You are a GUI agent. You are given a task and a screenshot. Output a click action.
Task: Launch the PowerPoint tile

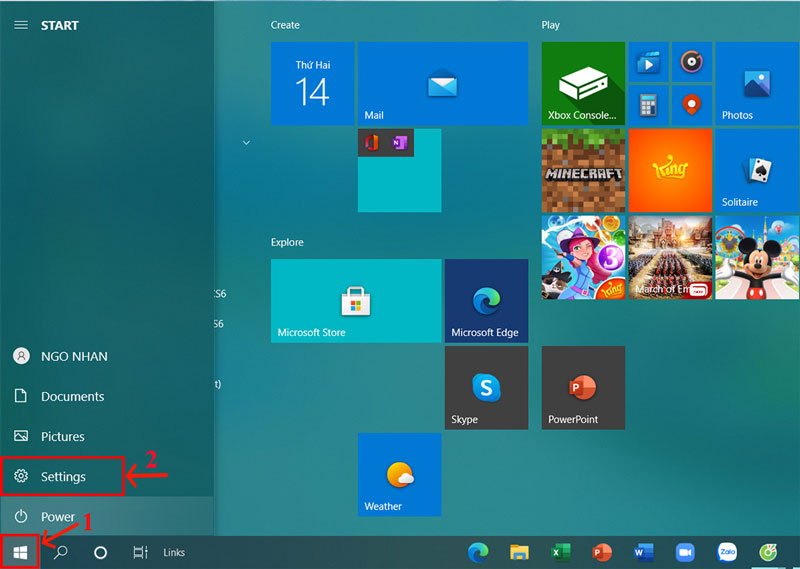(x=583, y=388)
